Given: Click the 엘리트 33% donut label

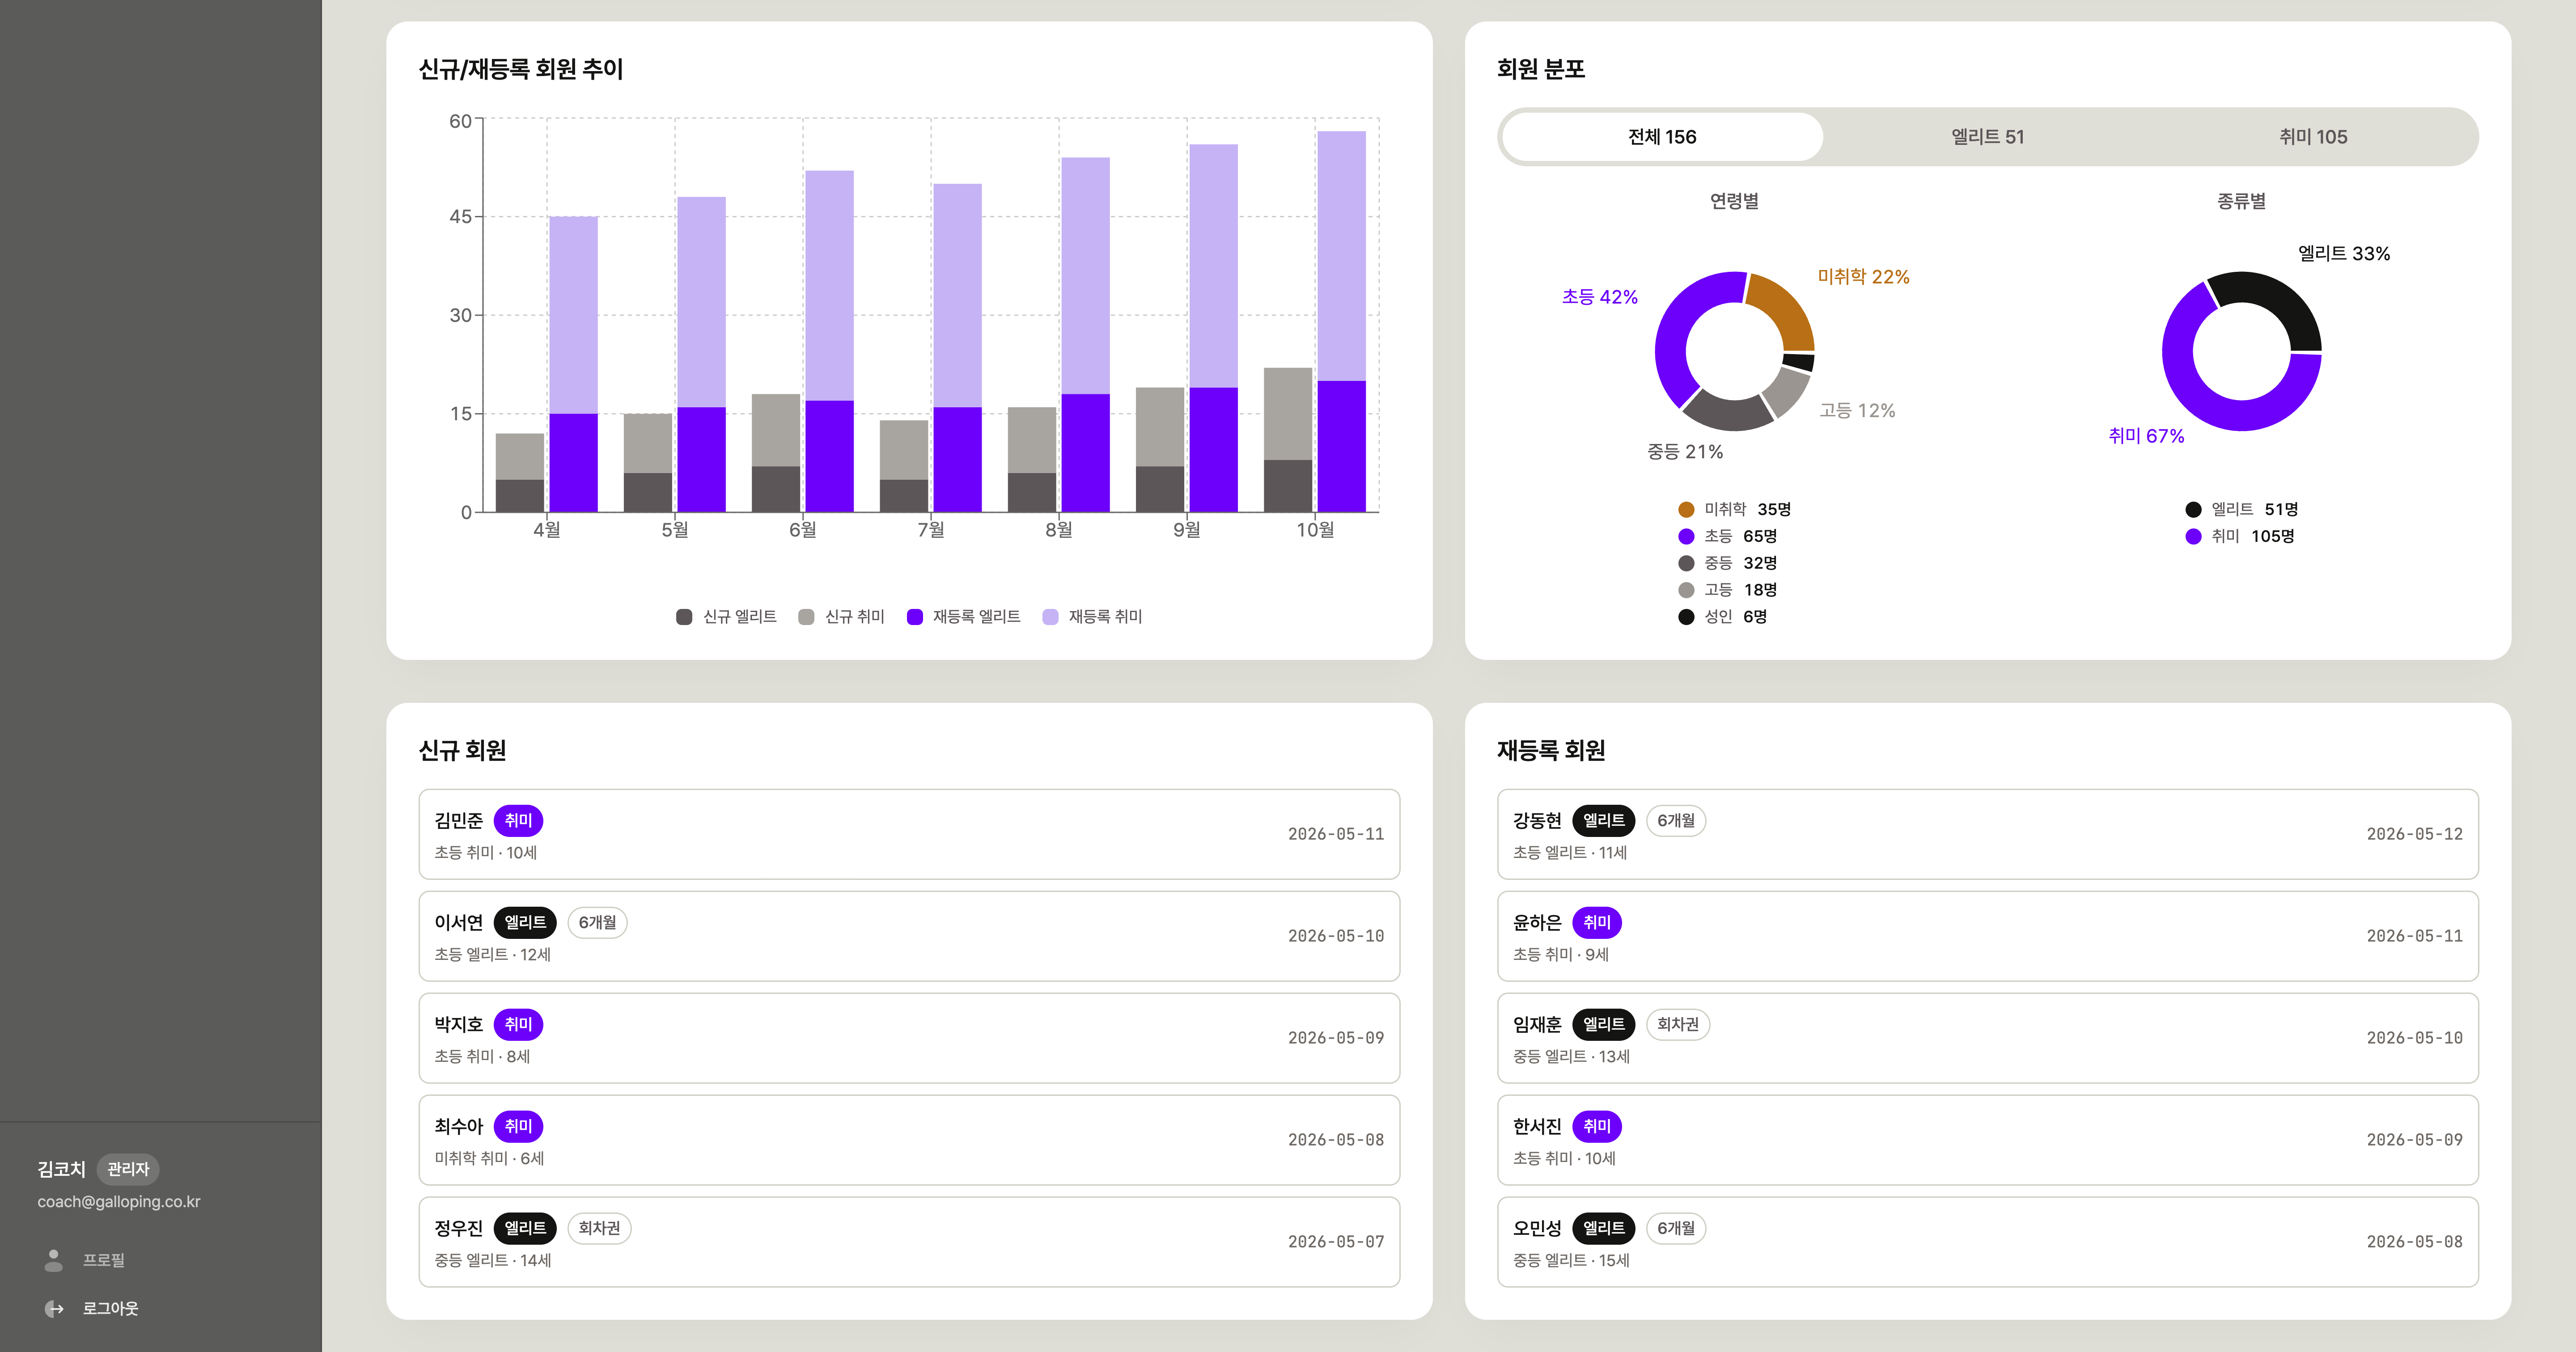Looking at the screenshot, I should click(x=2344, y=254).
